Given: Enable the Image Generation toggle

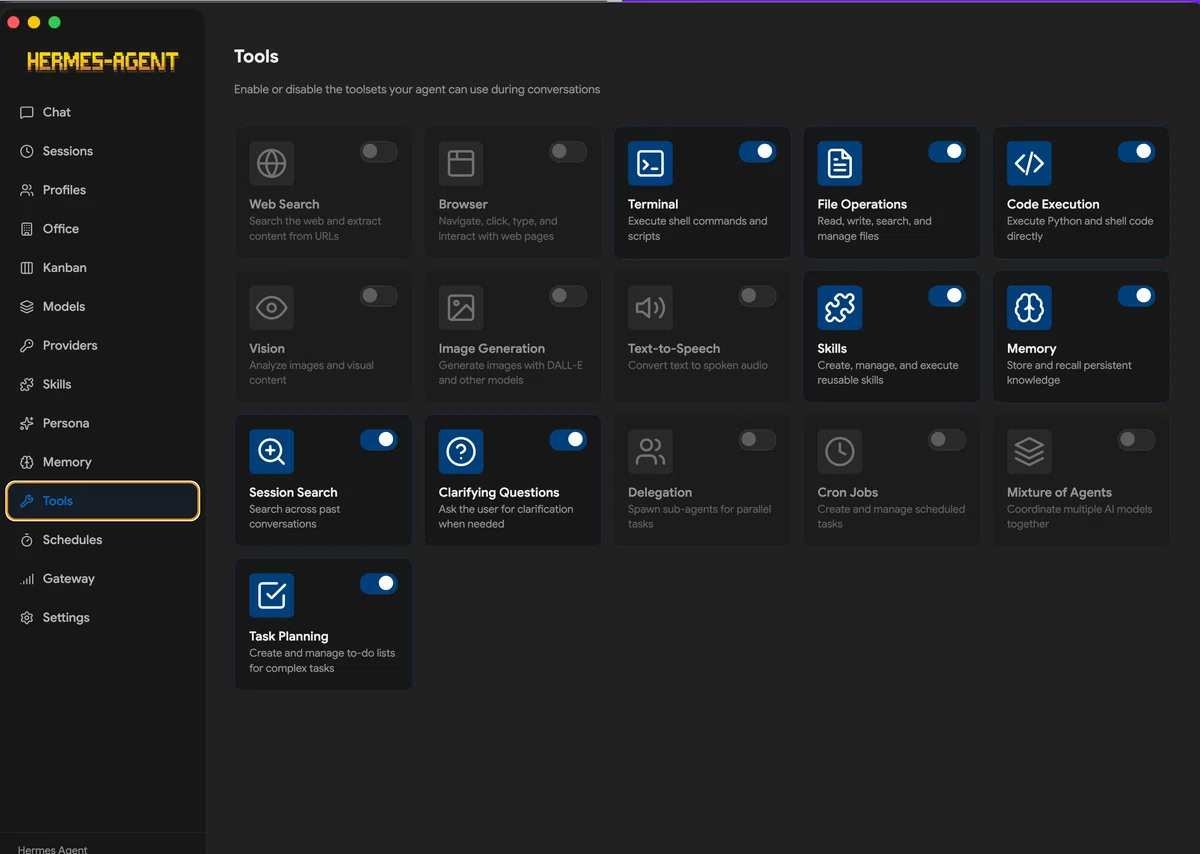Looking at the screenshot, I should pyautogui.click(x=568, y=296).
